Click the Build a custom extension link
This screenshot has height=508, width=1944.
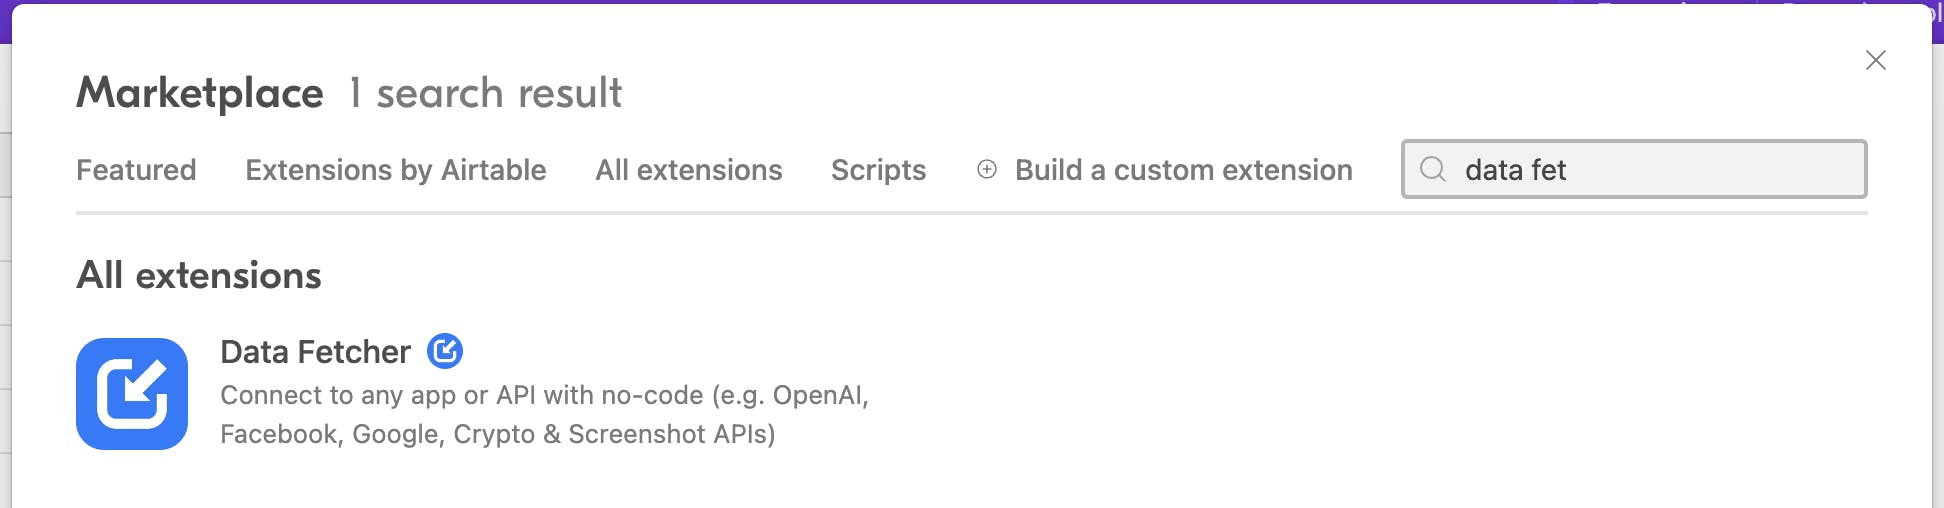click(x=1184, y=170)
